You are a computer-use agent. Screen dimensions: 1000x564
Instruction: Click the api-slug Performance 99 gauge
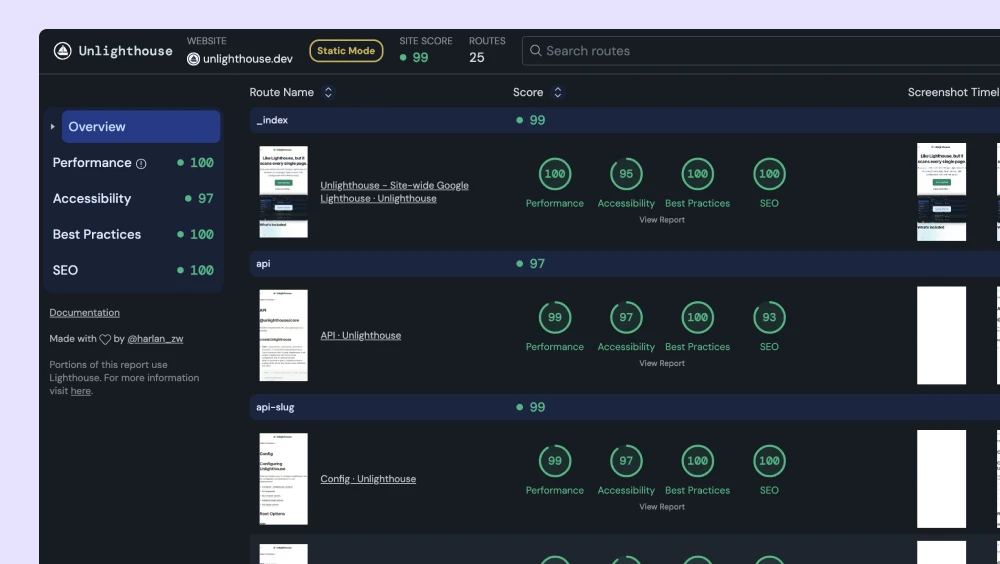(x=555, y=461)
